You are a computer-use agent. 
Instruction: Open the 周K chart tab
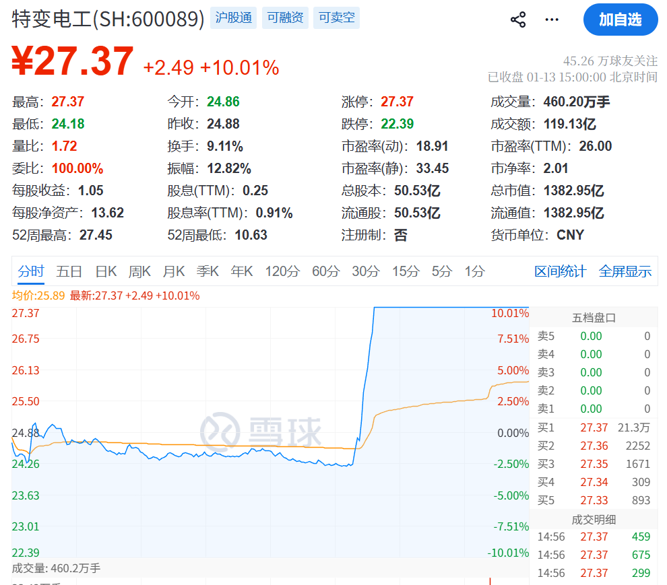pyautogui.click(x=140, y=271)
